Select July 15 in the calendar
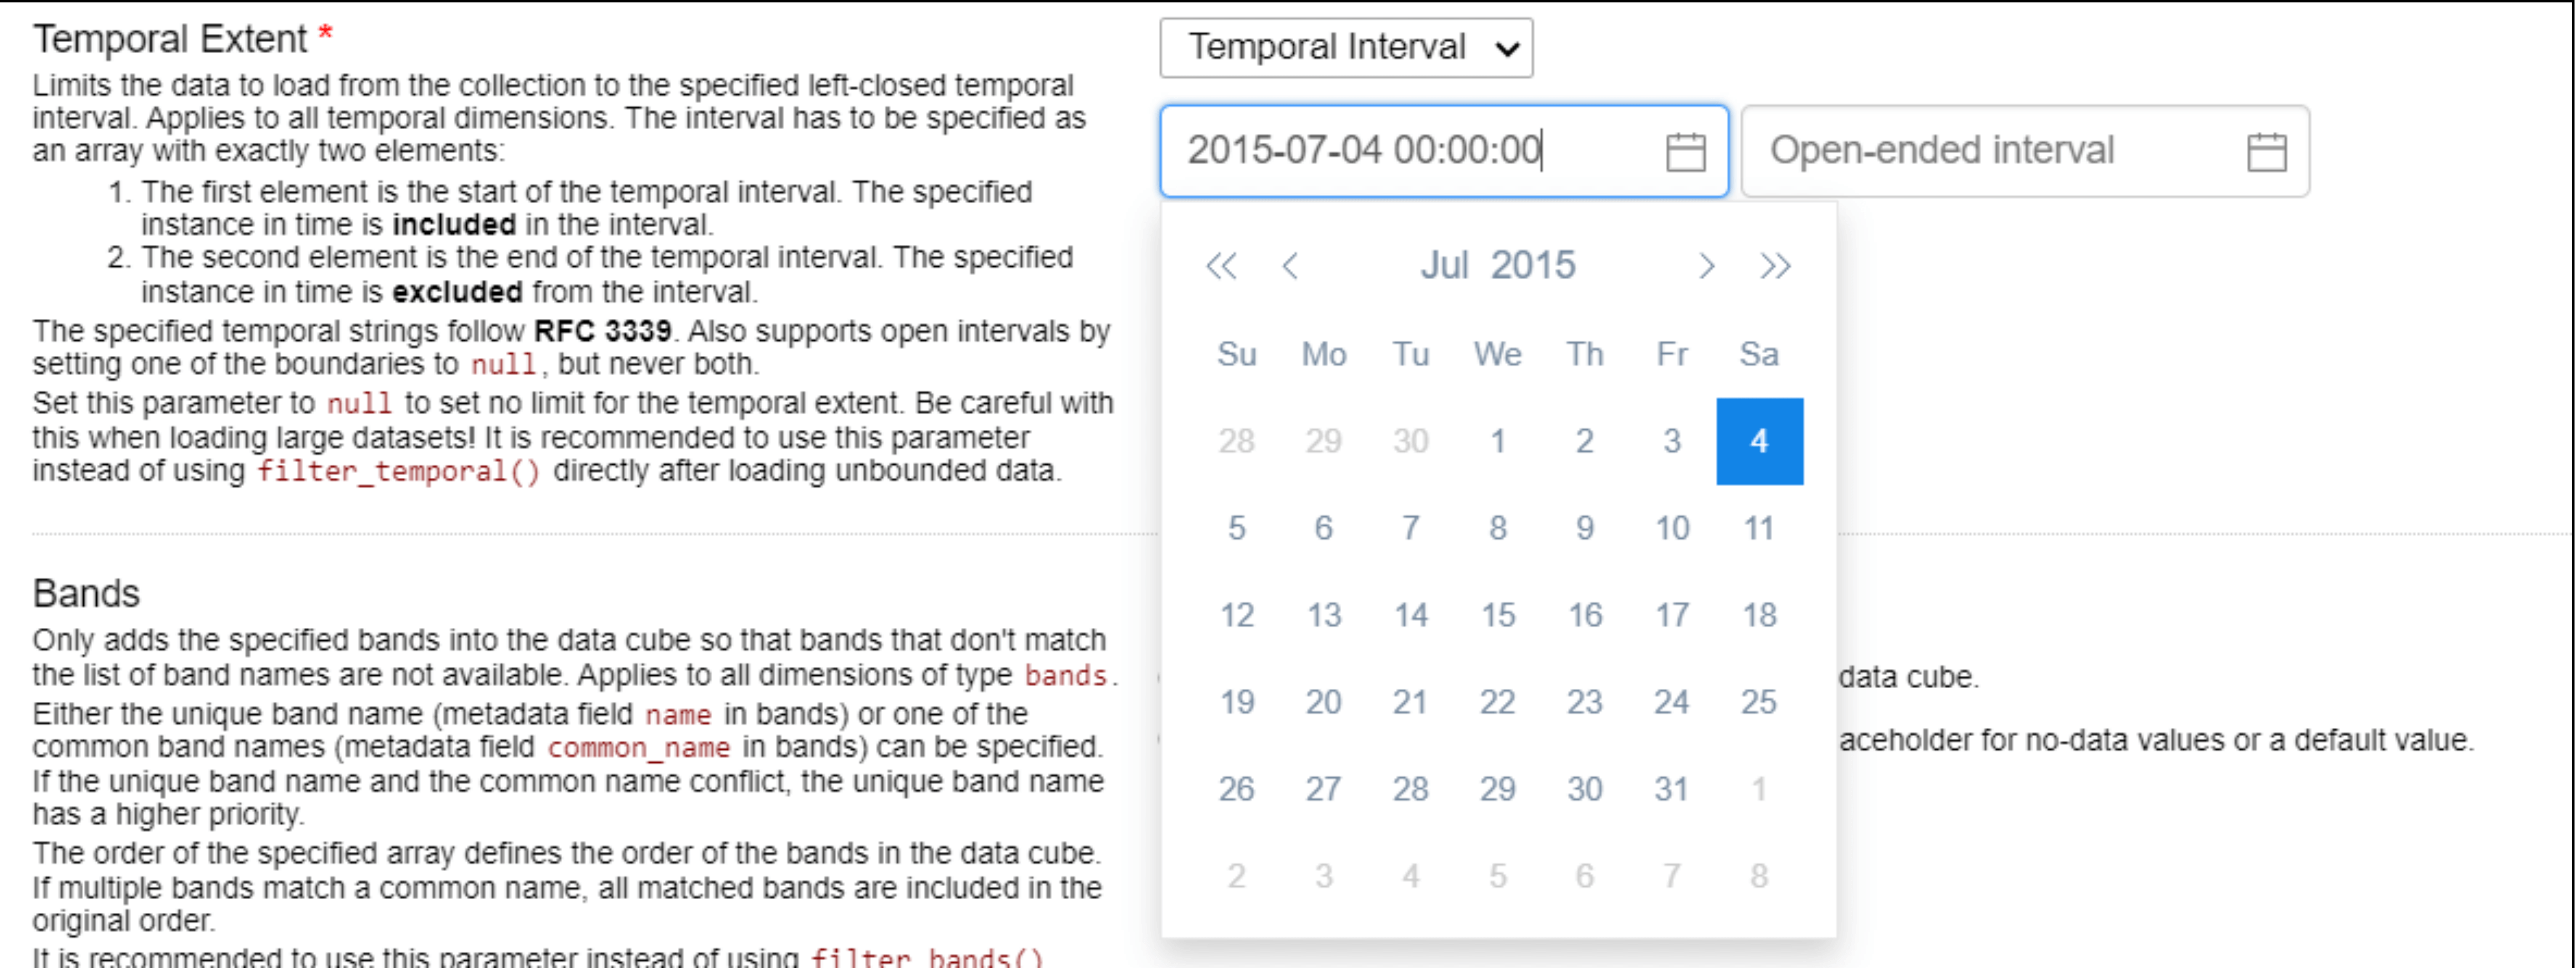 pos(1498,615)
